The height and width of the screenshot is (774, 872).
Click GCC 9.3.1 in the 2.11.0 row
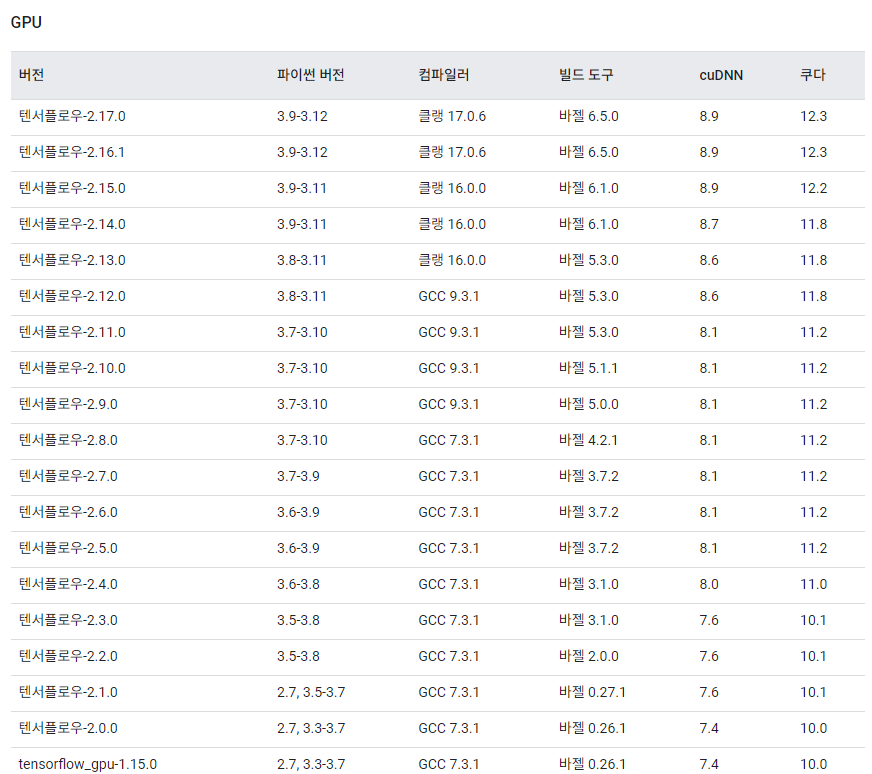coord(449,333)
